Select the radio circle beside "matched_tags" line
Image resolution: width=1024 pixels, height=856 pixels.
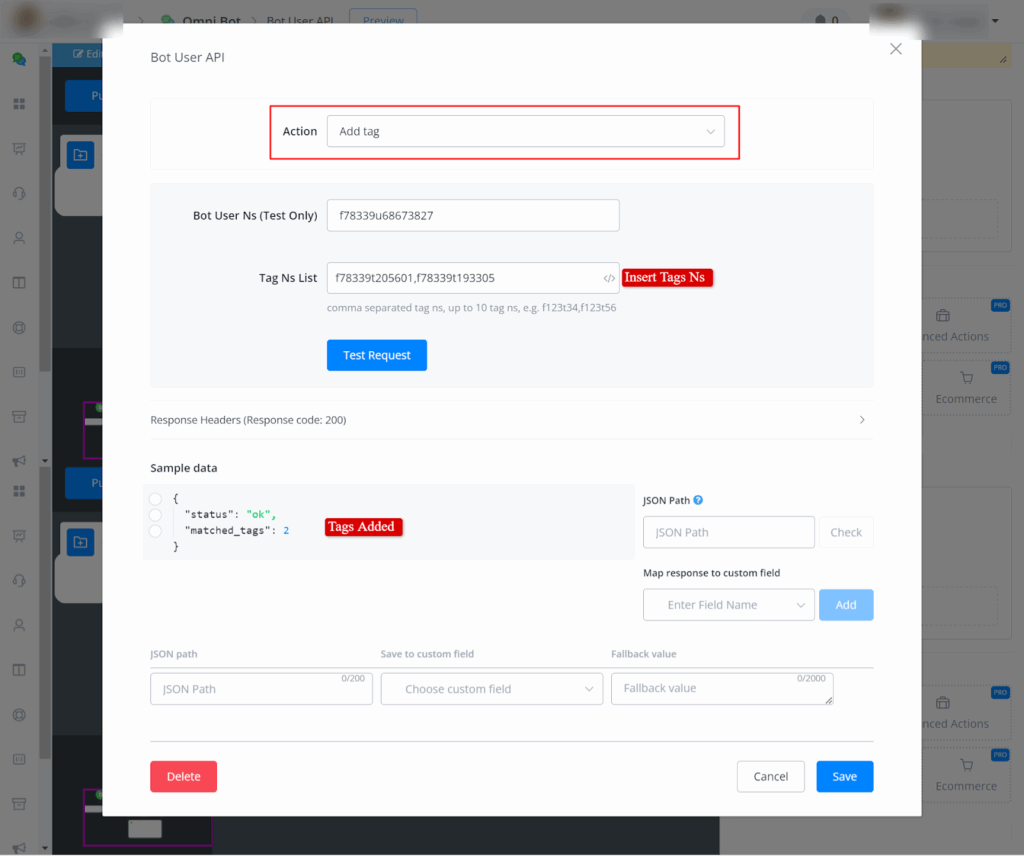click(155, 530)
